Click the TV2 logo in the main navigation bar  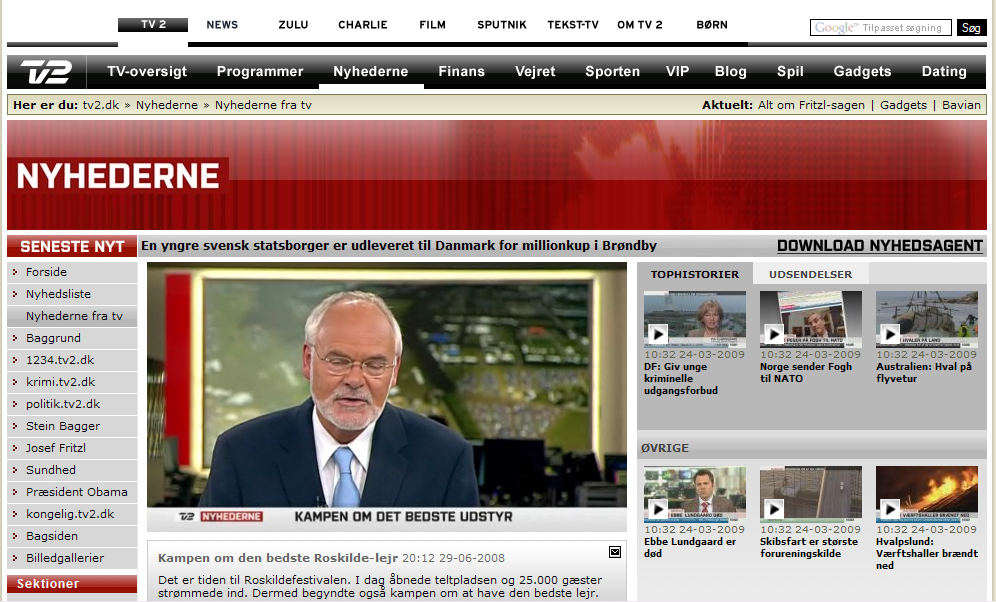46,72
